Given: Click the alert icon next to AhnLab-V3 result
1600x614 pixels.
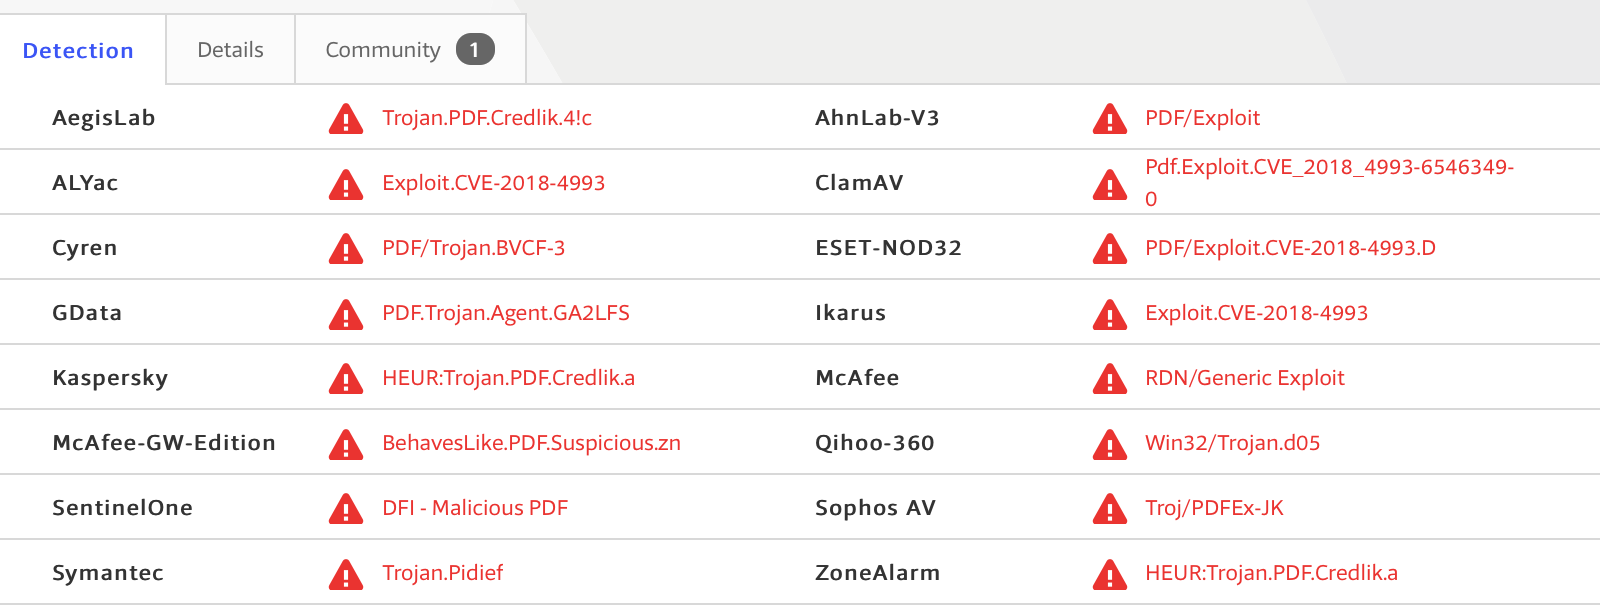Looking at the screenshot, I should point(1109,119).
